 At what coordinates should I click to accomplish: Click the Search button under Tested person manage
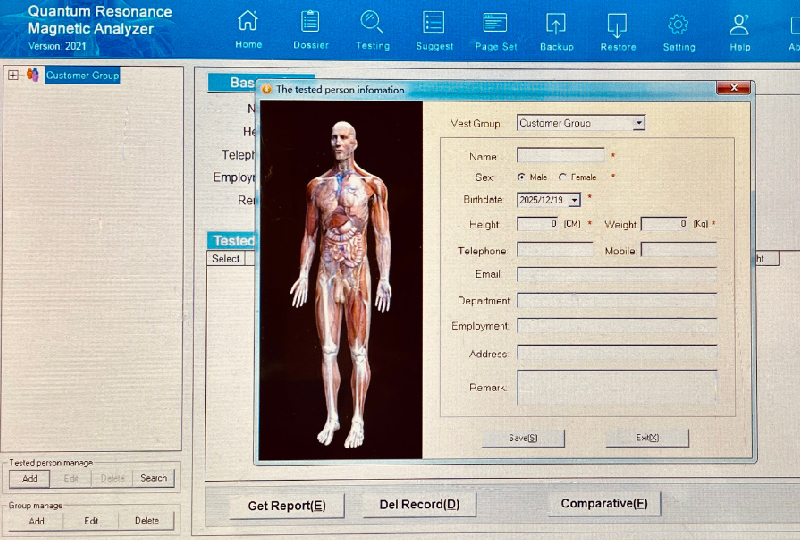[x=154, y=479]
